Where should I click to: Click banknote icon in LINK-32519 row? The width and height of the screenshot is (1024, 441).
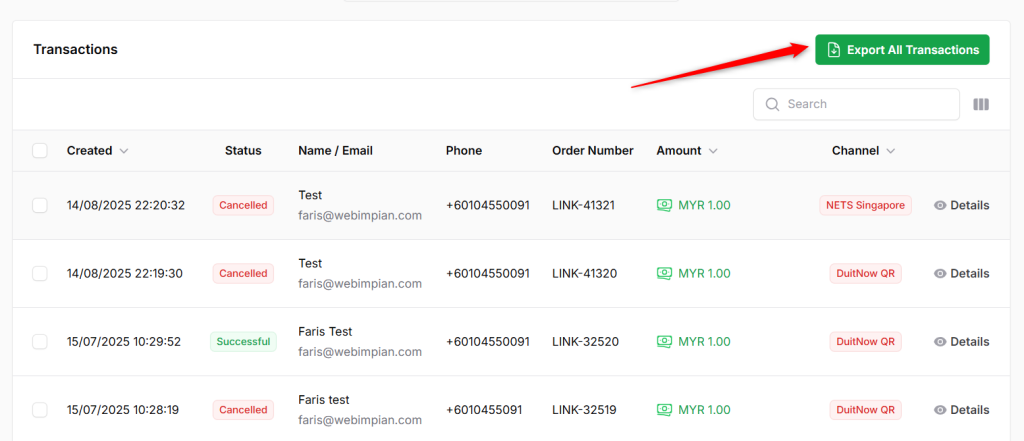pyautogui.click(x=664, y=410)
